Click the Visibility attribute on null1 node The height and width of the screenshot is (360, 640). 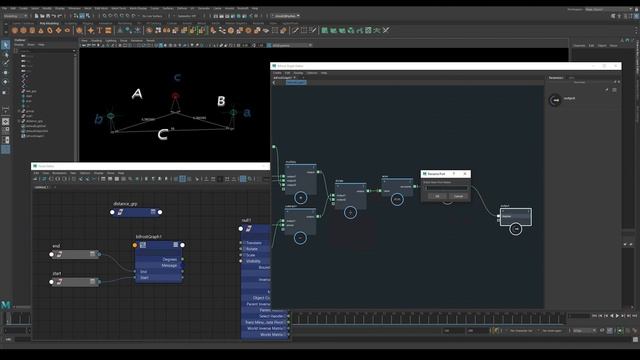pyautogui.click(x=253, y=261)
